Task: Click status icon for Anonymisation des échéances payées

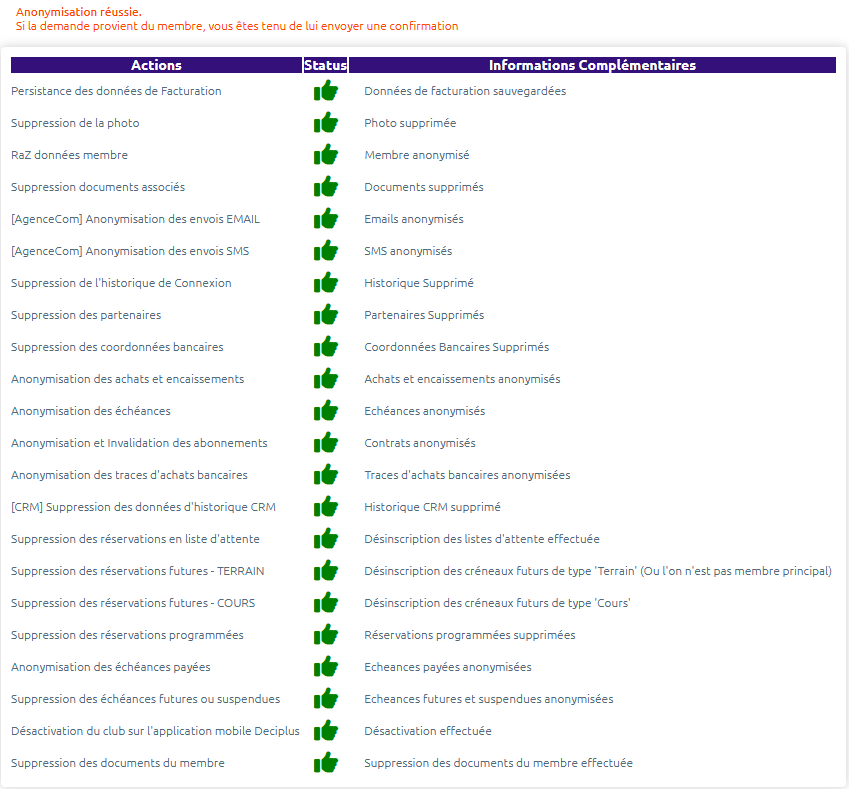Action: (325, 667)
